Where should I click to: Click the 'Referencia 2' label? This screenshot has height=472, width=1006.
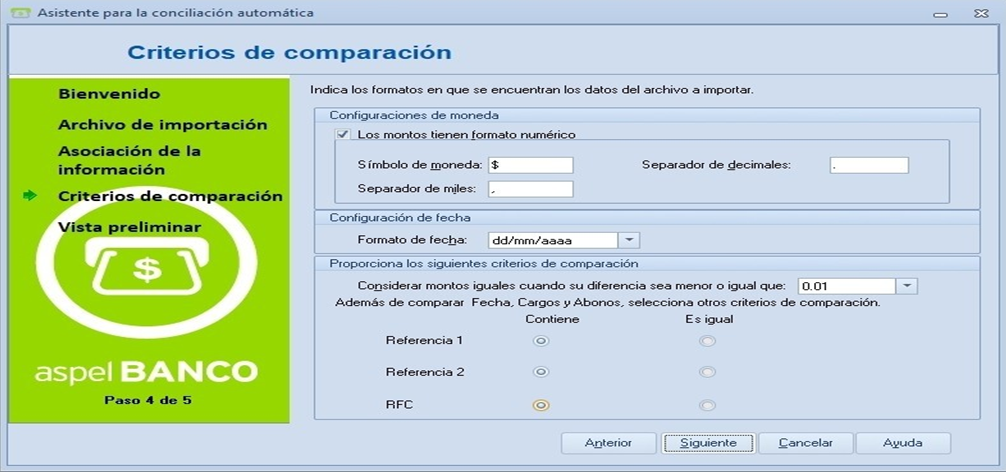pyautogui.click(x=424, y=372)
